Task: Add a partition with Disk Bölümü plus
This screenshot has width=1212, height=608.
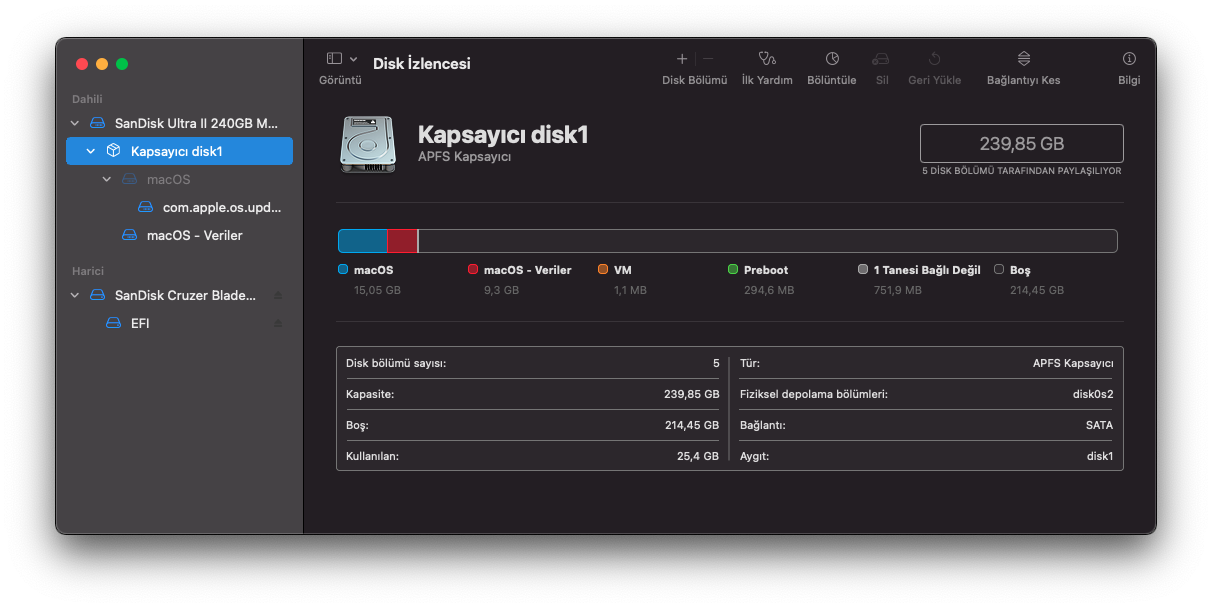Action: point(681,58)
